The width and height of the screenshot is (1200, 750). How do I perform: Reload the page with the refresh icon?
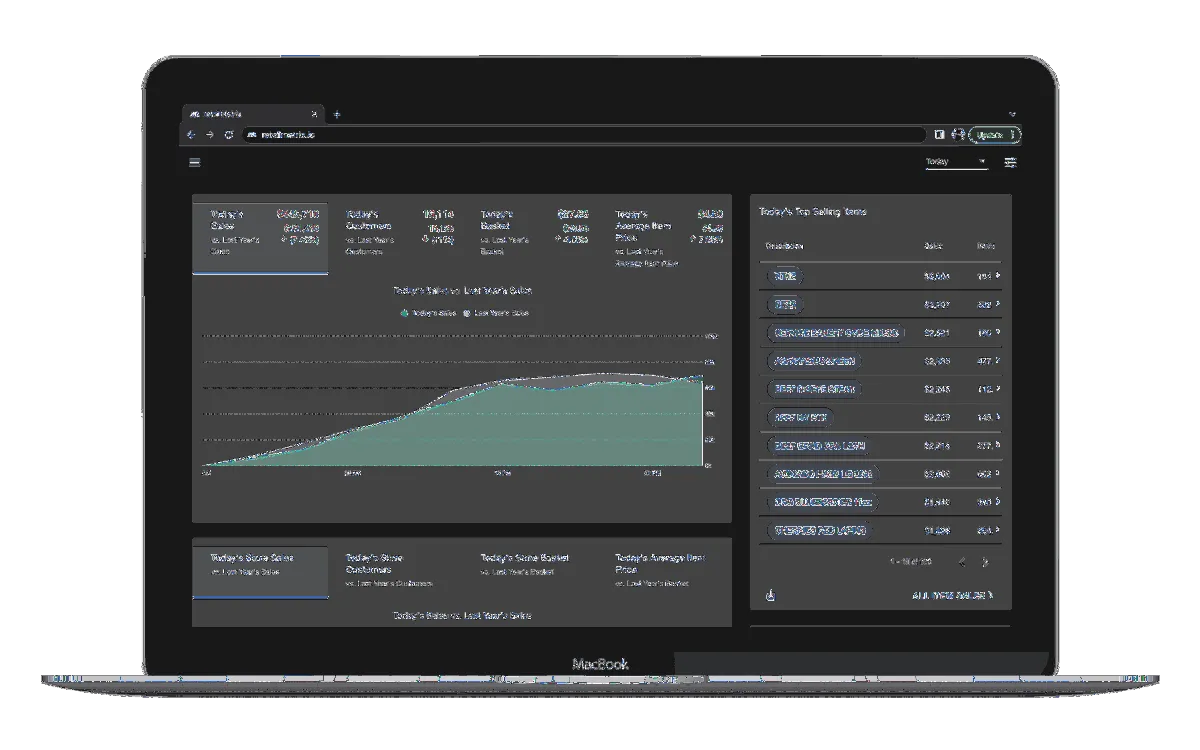pyautogui.click(x=229, y=135)
